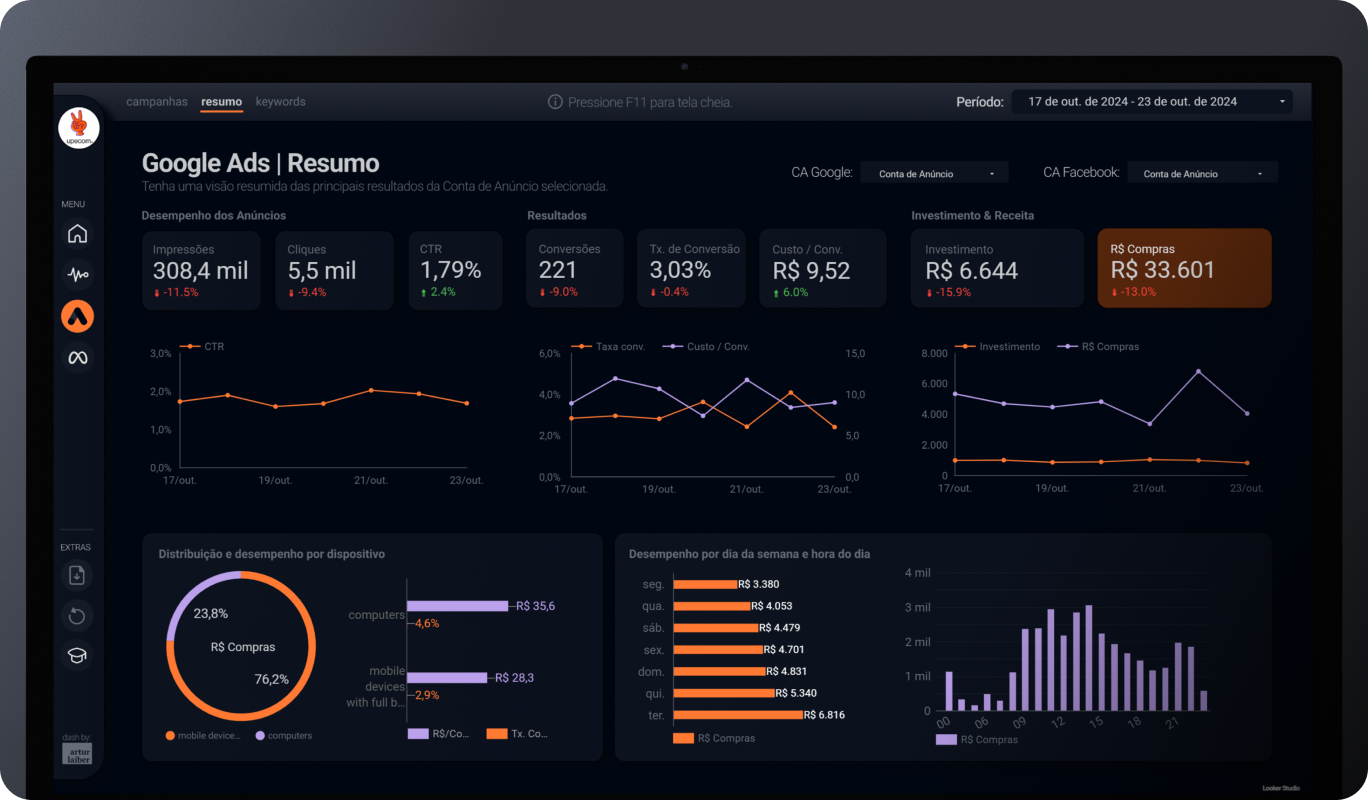Image resolution: width=1368 pixels, height=800 pixels.
Task: Click the Custo / Conv. R$ 9,52 card
Action: [x=822, y=268]
